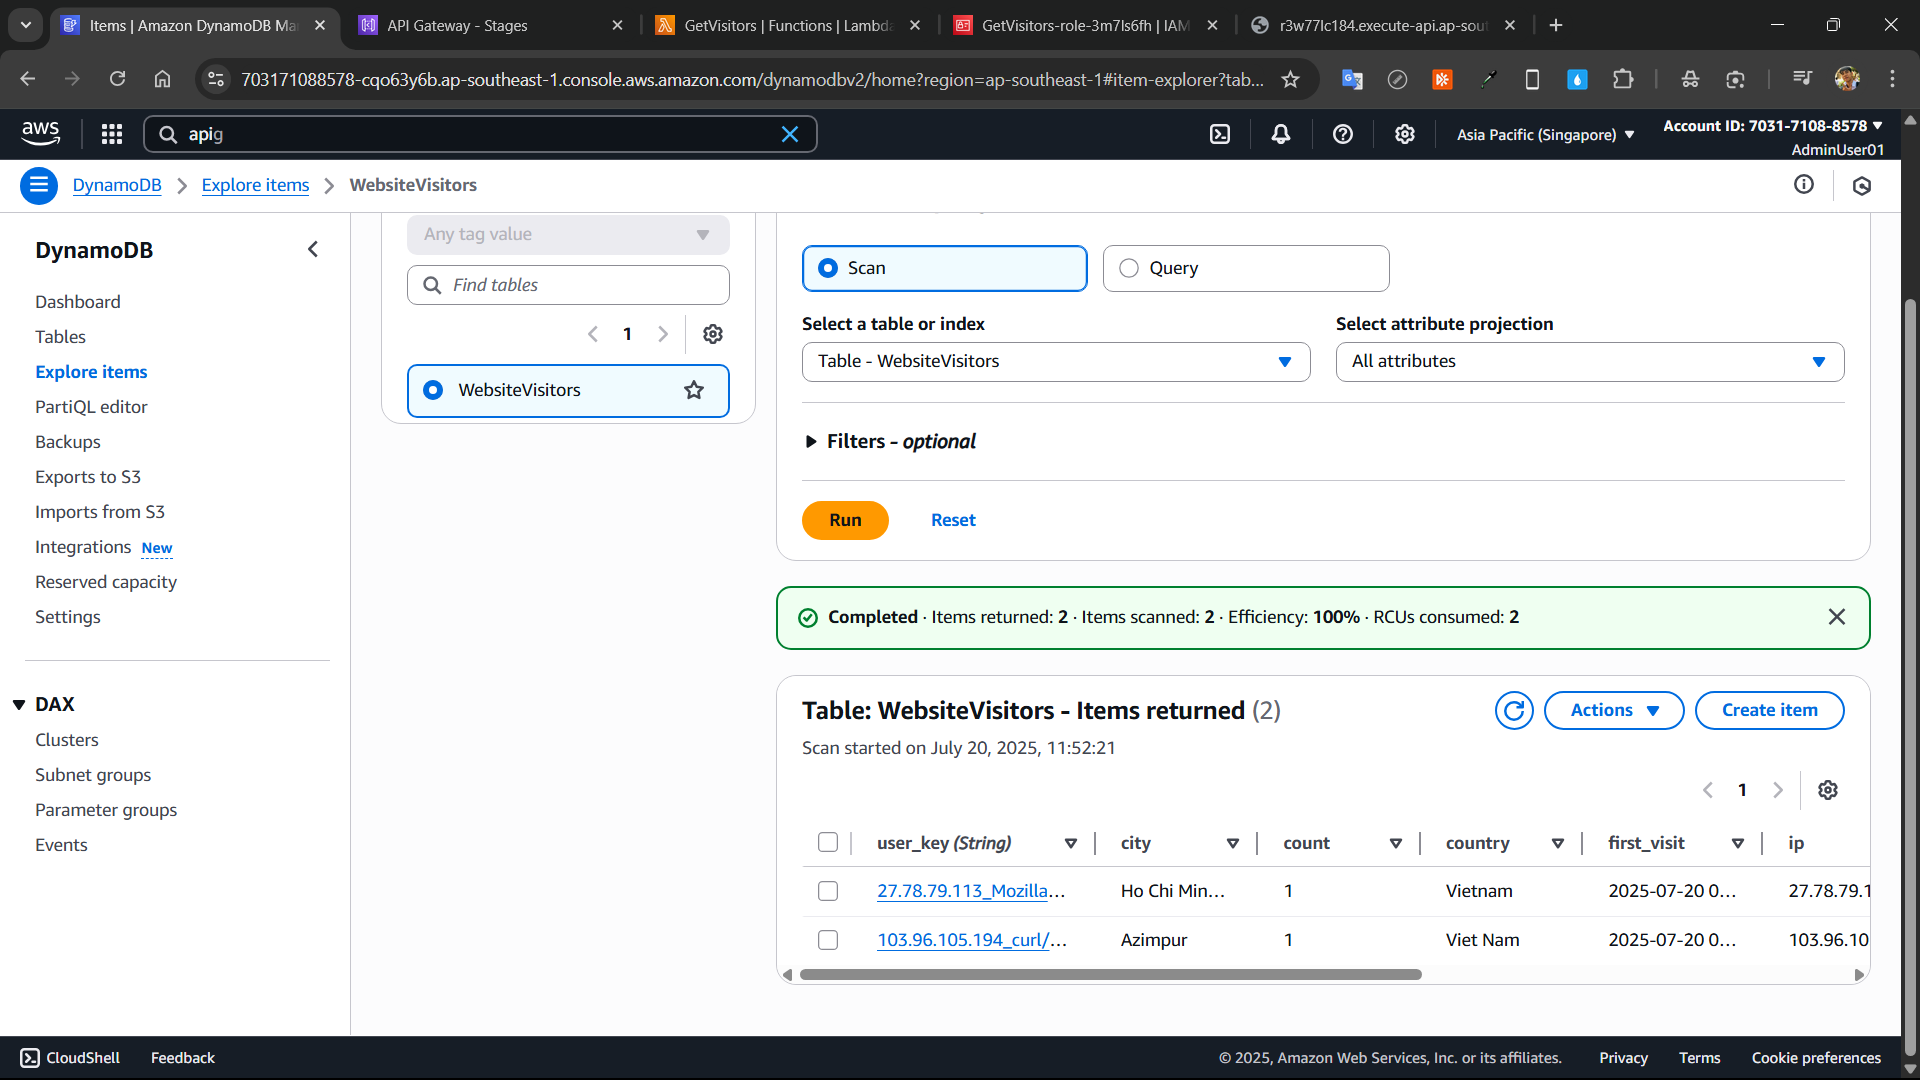Viewport: 1920px width, 1080px height.
Task: Open the AWS help question-mark menu
Action: 1343,134
